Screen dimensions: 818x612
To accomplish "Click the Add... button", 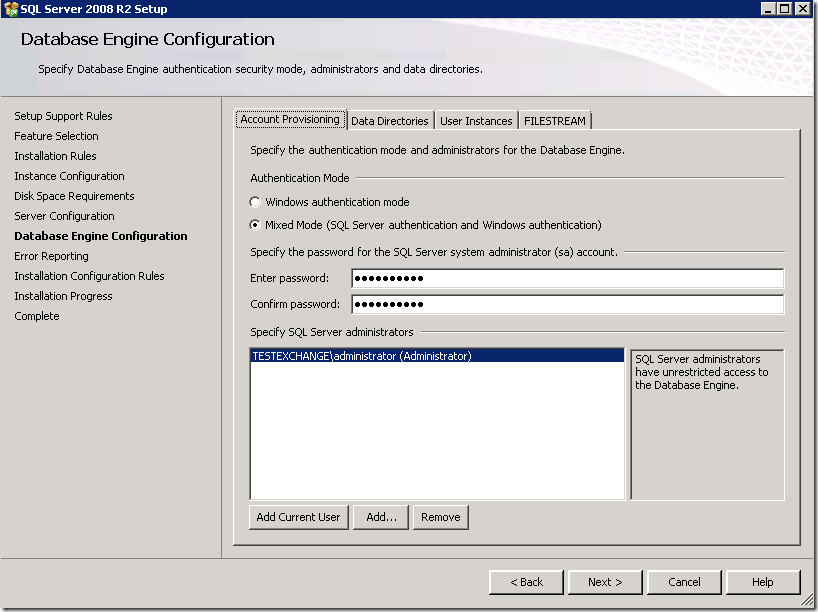I will (381, 517).
